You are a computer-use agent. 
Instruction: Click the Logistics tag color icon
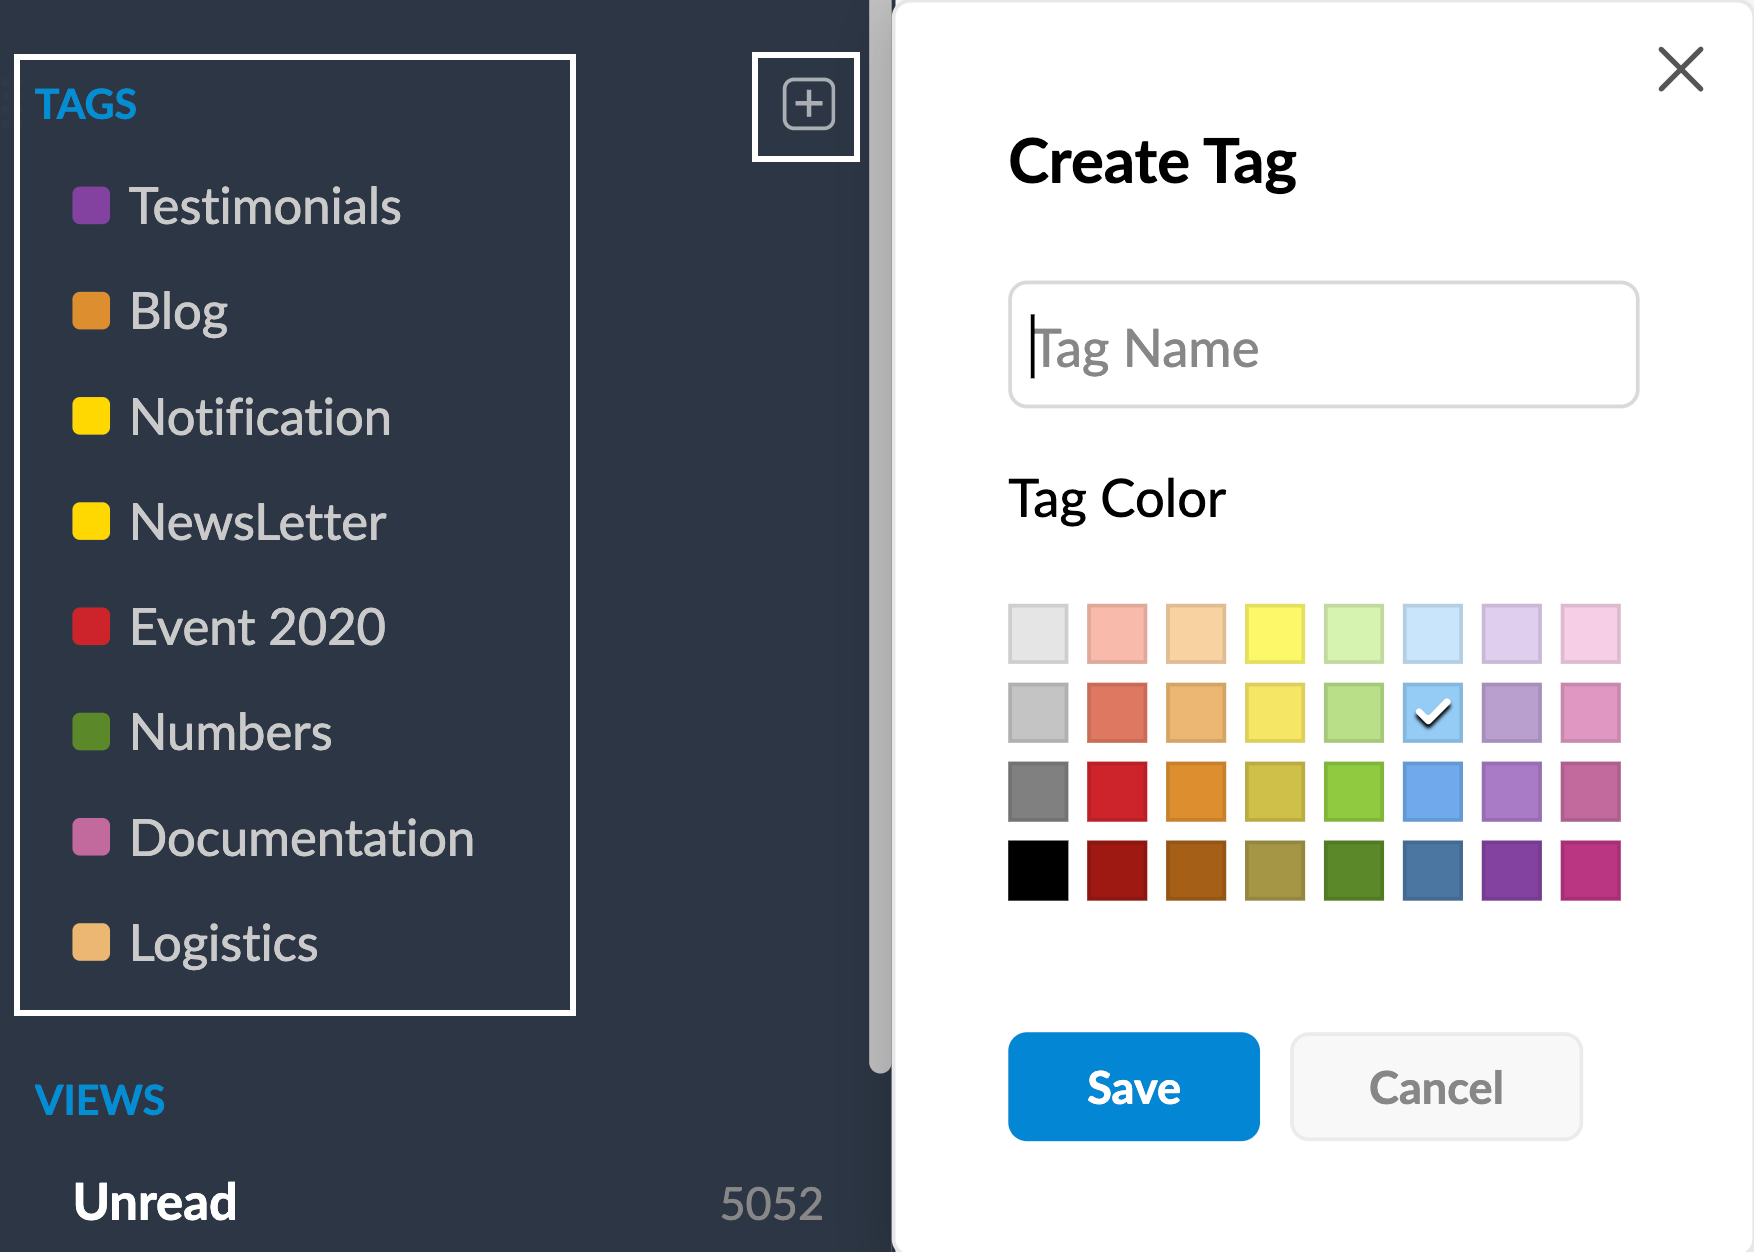[x=91, y=942]
